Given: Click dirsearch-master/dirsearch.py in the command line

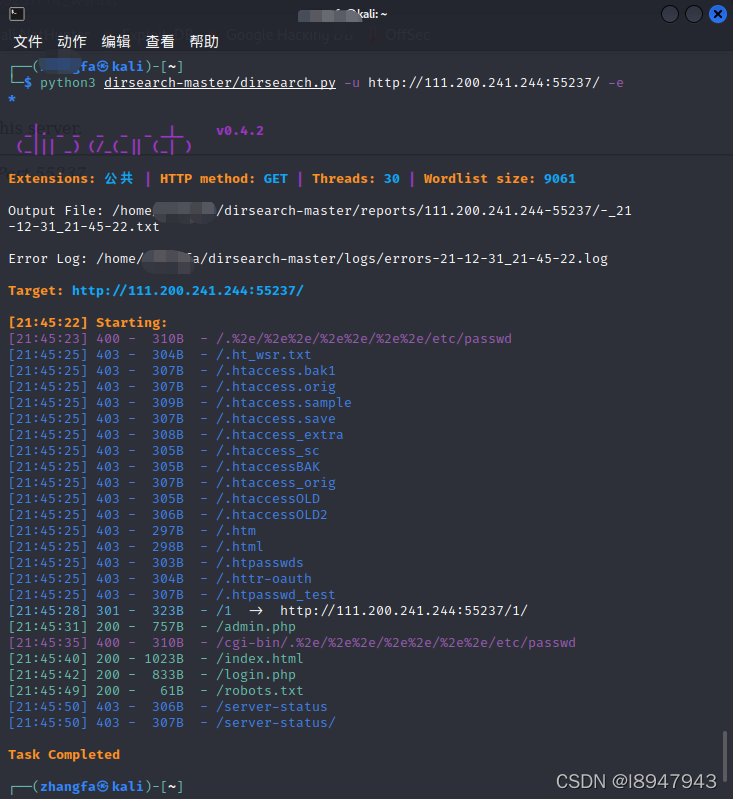Looking at the screenshot, I should click(220, 83).
